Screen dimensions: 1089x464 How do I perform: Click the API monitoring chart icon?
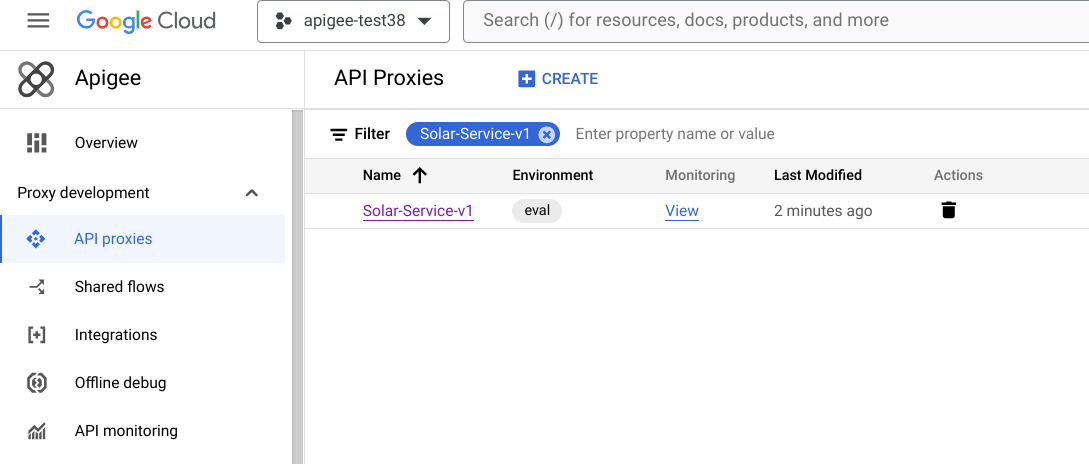[36, 431]
